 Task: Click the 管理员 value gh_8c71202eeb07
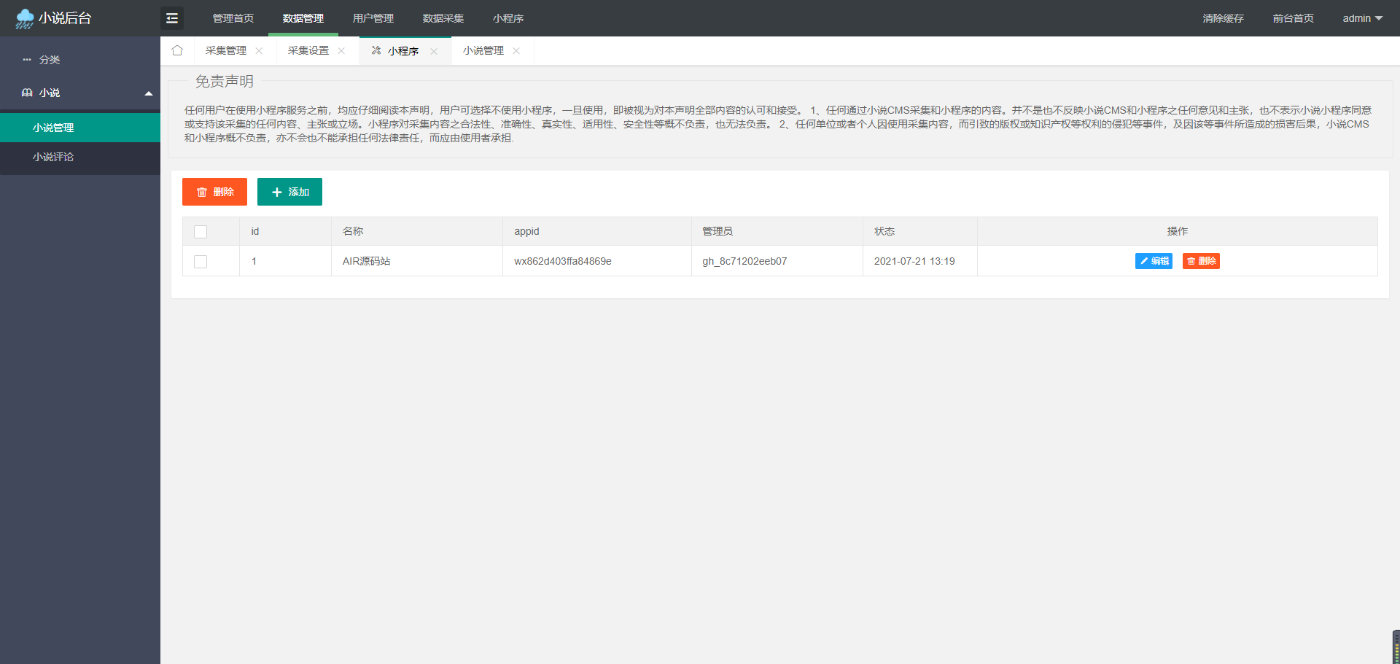point(745,261)
